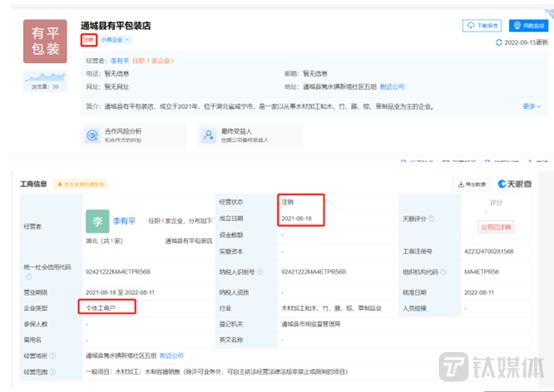
Task: Click the info icon under 统一社会信用代码
Action: coord(29,276)
